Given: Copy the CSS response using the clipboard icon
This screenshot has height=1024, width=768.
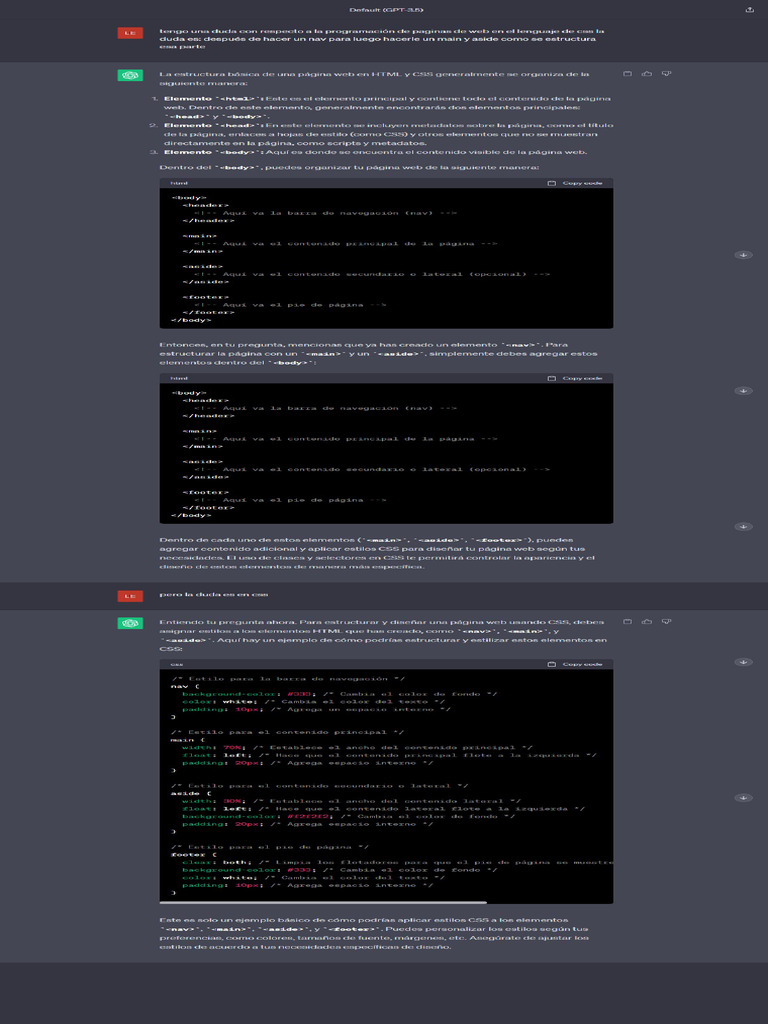Looking at the screenshot, I should pyautogui.click(x=627, y=622).
